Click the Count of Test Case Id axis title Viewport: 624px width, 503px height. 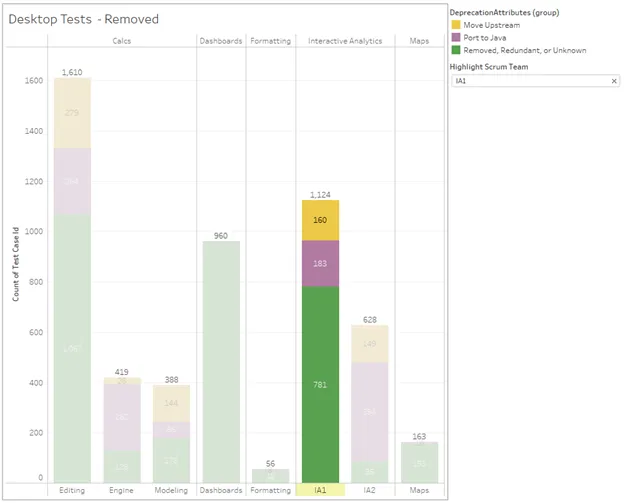(x=16, y=264)
